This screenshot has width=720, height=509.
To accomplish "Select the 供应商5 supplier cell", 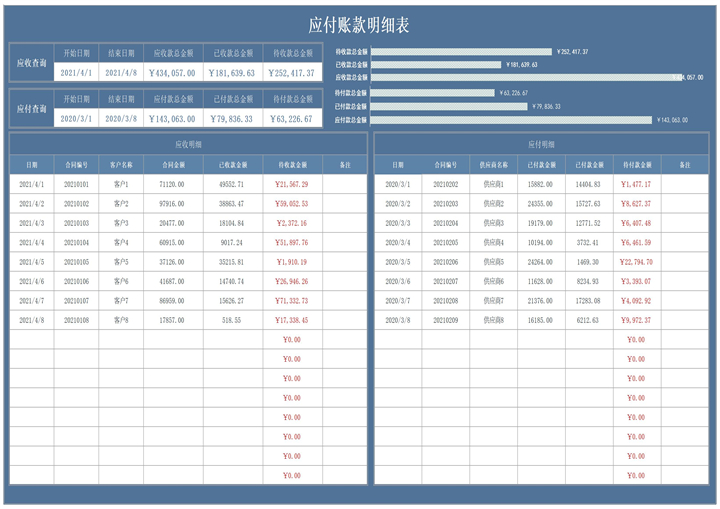I will [x=493, y=262].
